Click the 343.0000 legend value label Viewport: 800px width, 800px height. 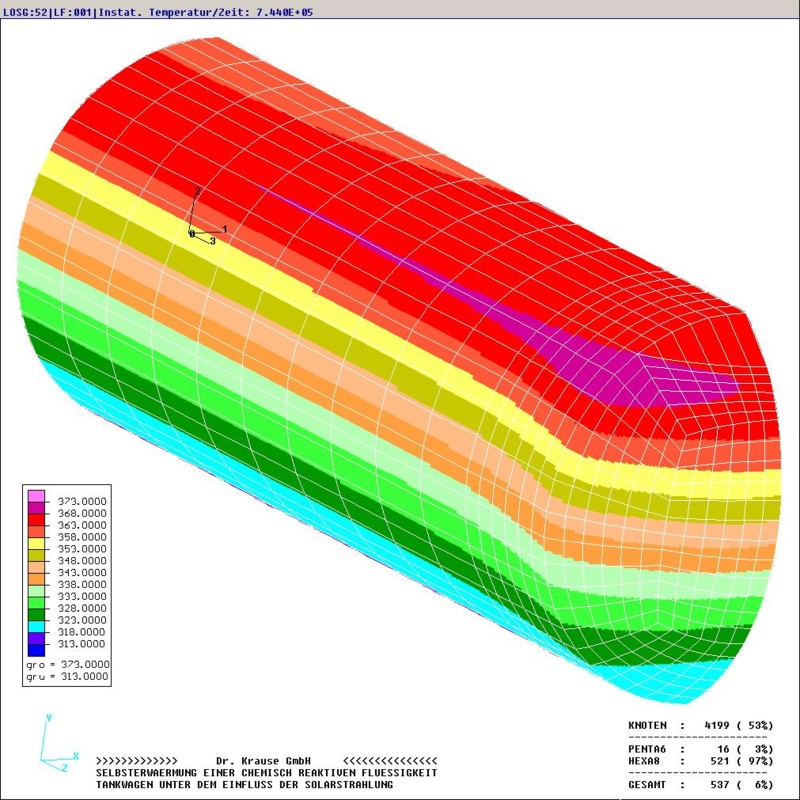point(82,572)
